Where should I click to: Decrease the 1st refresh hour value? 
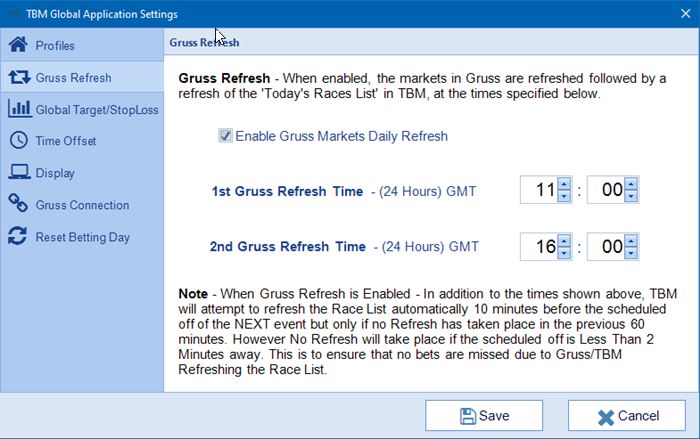(x=564, y=196)
